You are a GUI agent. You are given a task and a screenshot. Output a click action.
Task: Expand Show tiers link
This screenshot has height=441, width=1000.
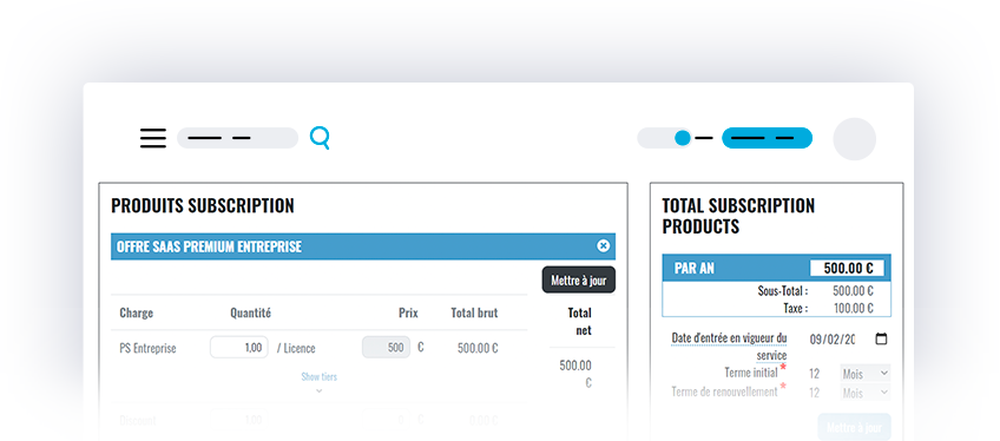[x=319, y=377]
